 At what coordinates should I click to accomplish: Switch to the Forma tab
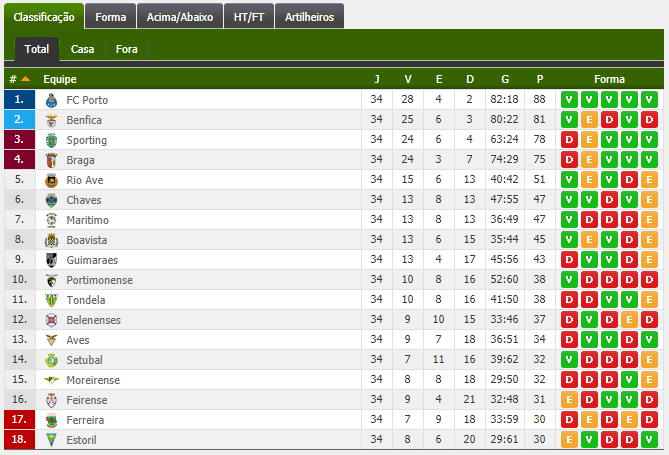pos(111,16)
